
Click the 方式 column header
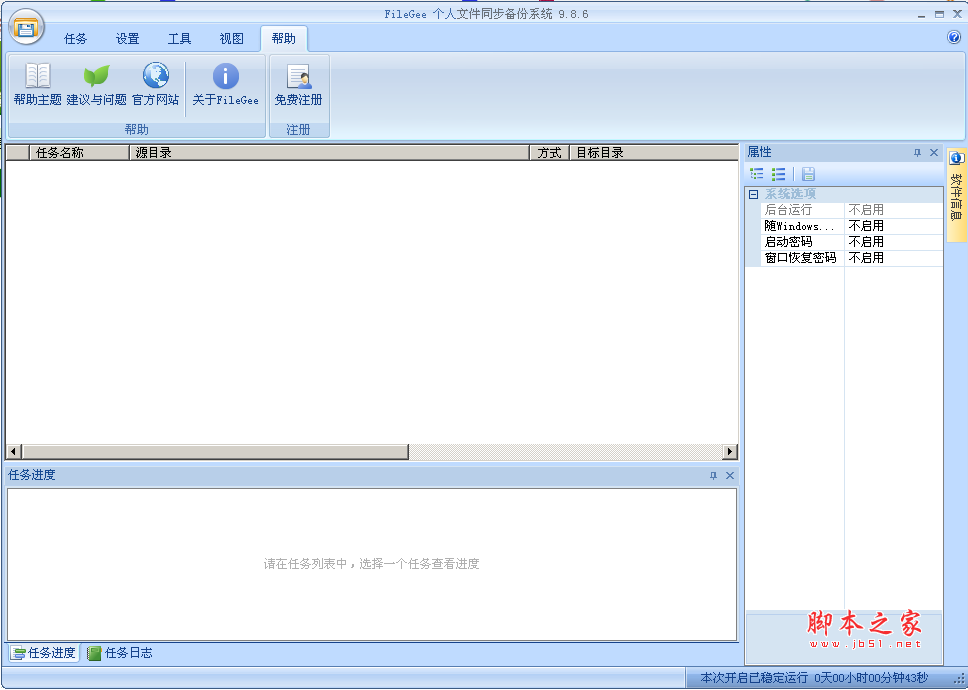pyautogui.click(x=549, y=152)
